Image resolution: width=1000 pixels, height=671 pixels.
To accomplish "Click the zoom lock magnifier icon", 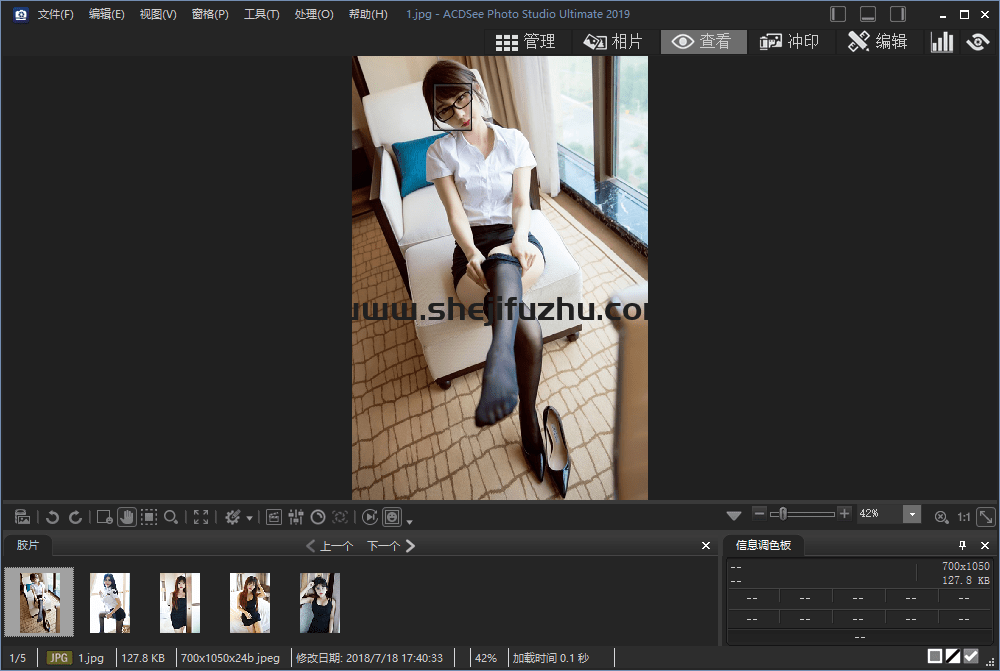I will (941, 517).
